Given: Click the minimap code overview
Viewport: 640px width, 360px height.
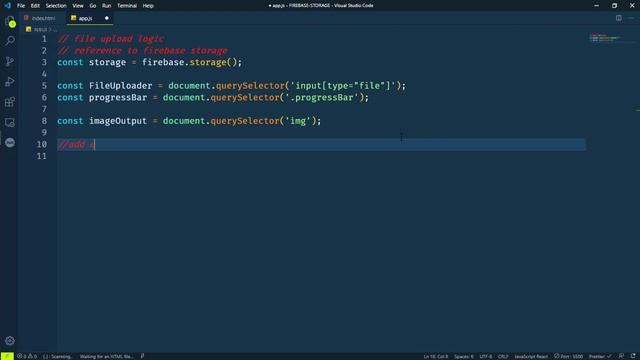Looking at the screenshot, I should tap(604, 38).
